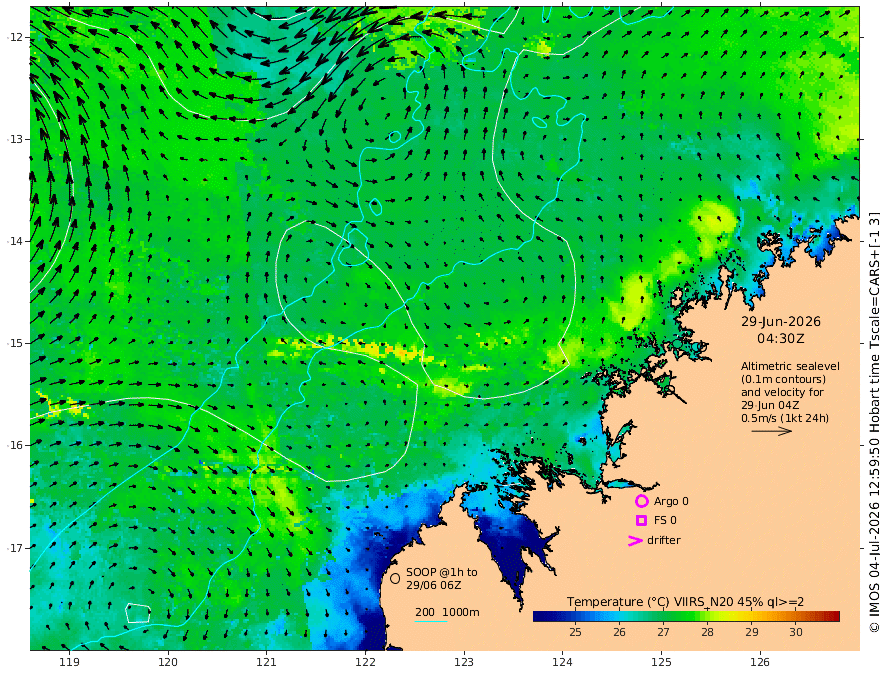Click the longitude axis label 120
This screenshot has height=680, width=880.
tap(168, 662)
